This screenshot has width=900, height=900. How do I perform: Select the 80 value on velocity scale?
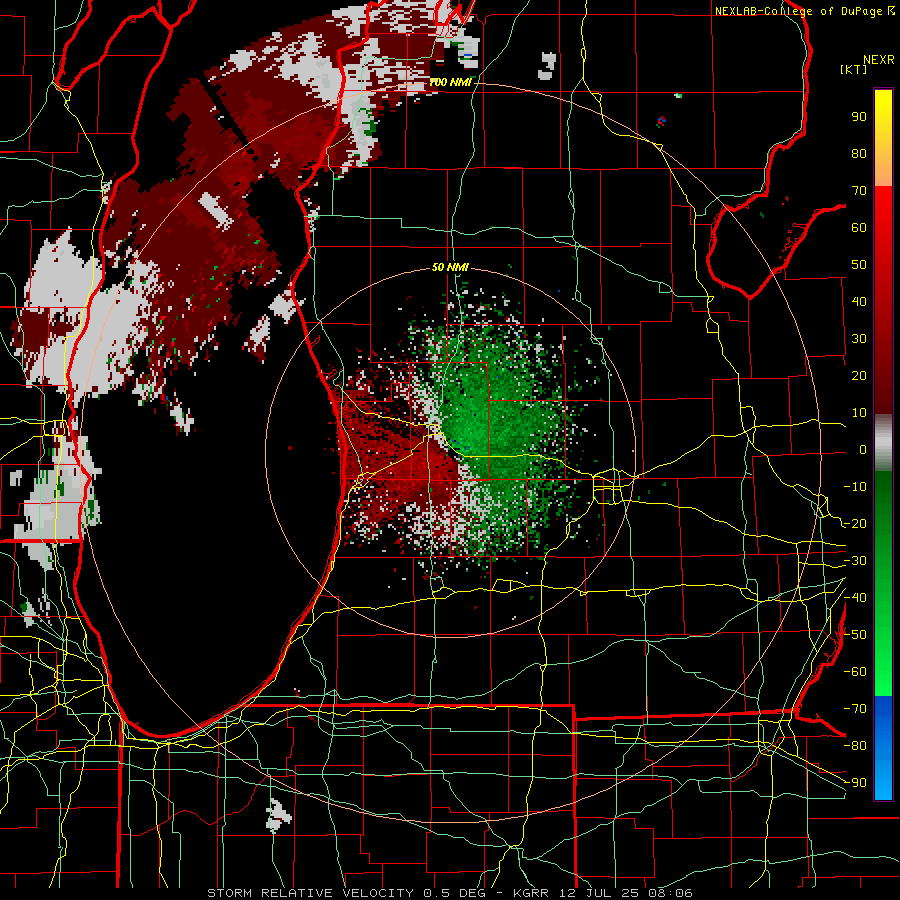pos(859,154)
